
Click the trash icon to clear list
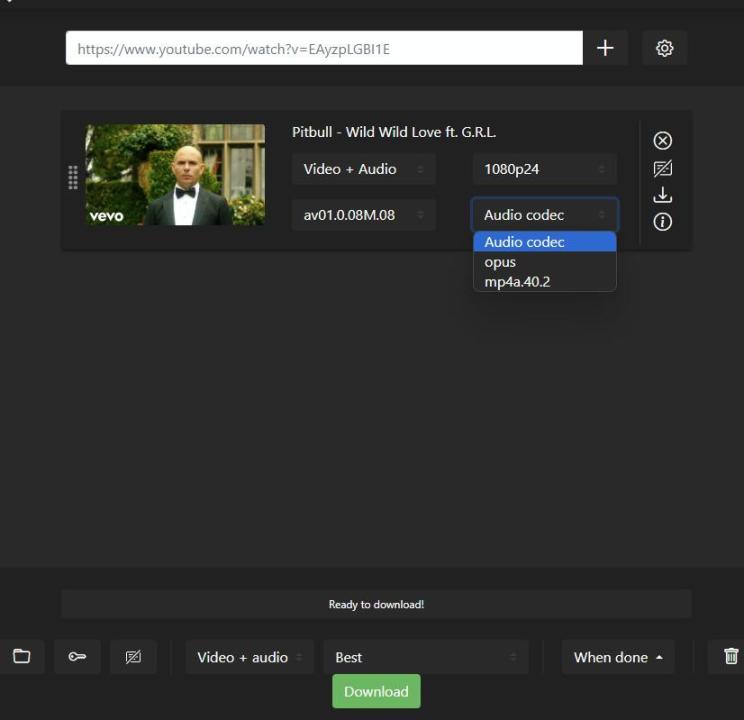(x=731, y=657)
